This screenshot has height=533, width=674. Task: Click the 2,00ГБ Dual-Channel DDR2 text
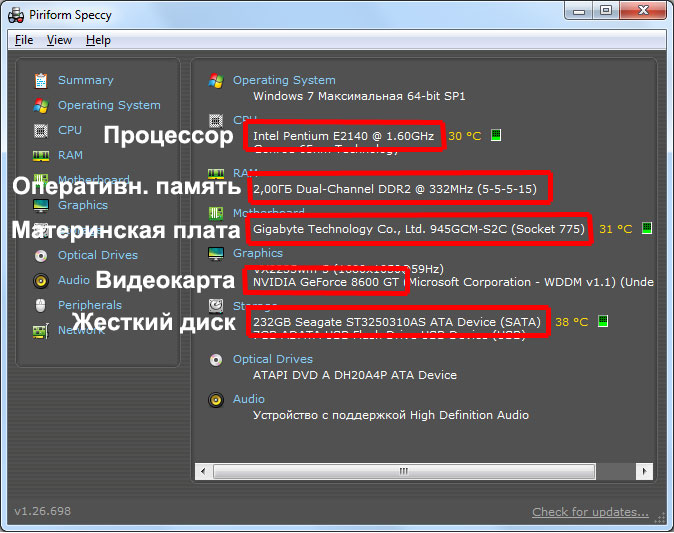[395, 189]
